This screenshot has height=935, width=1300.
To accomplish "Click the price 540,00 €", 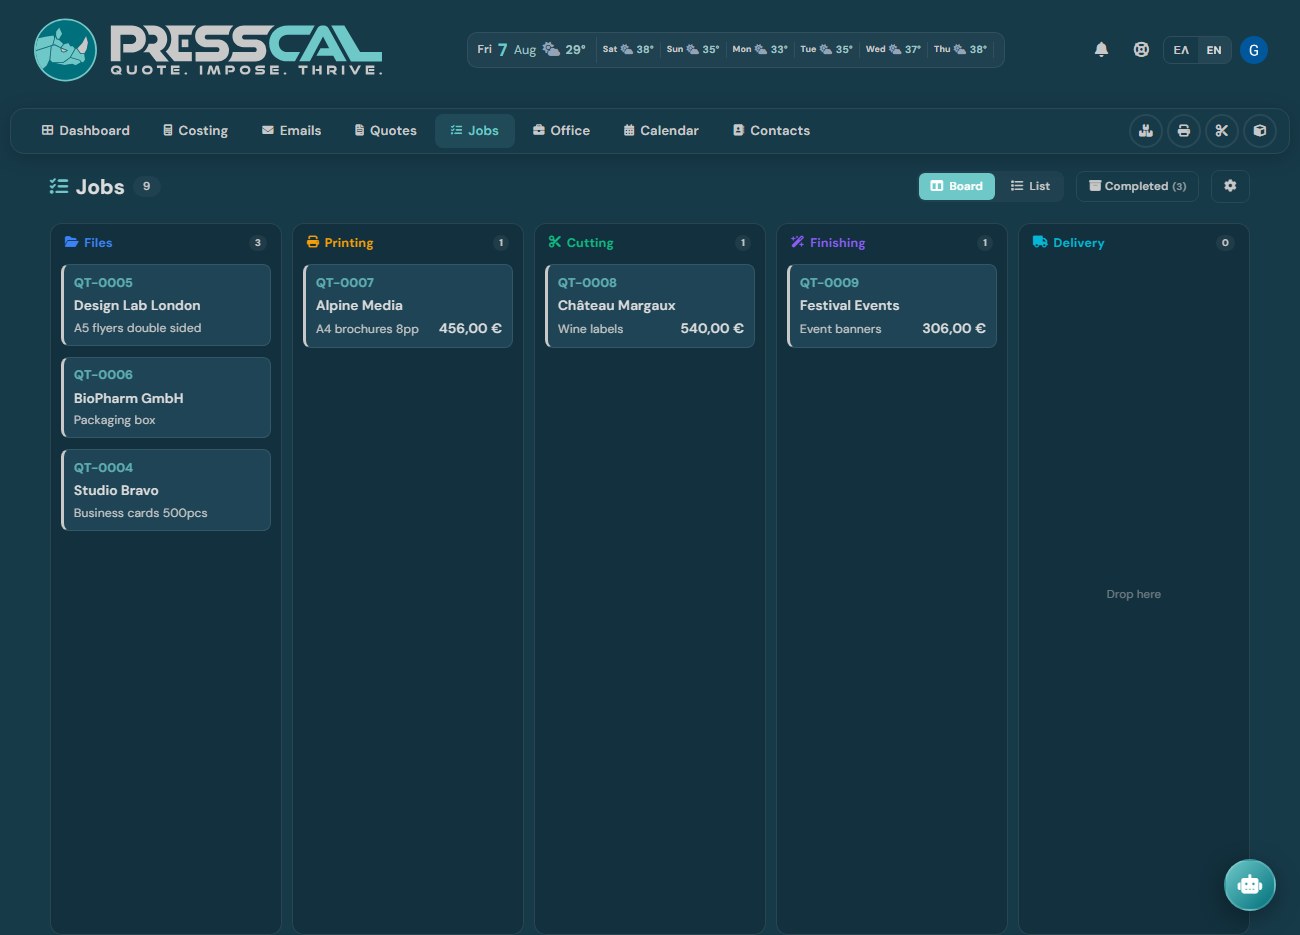I will pyautogui.click(x=712, y=328).
